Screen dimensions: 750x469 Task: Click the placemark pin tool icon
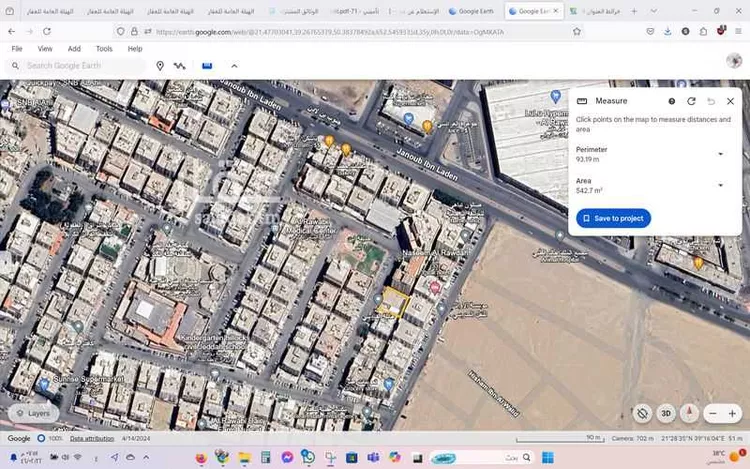click(160, 66)
